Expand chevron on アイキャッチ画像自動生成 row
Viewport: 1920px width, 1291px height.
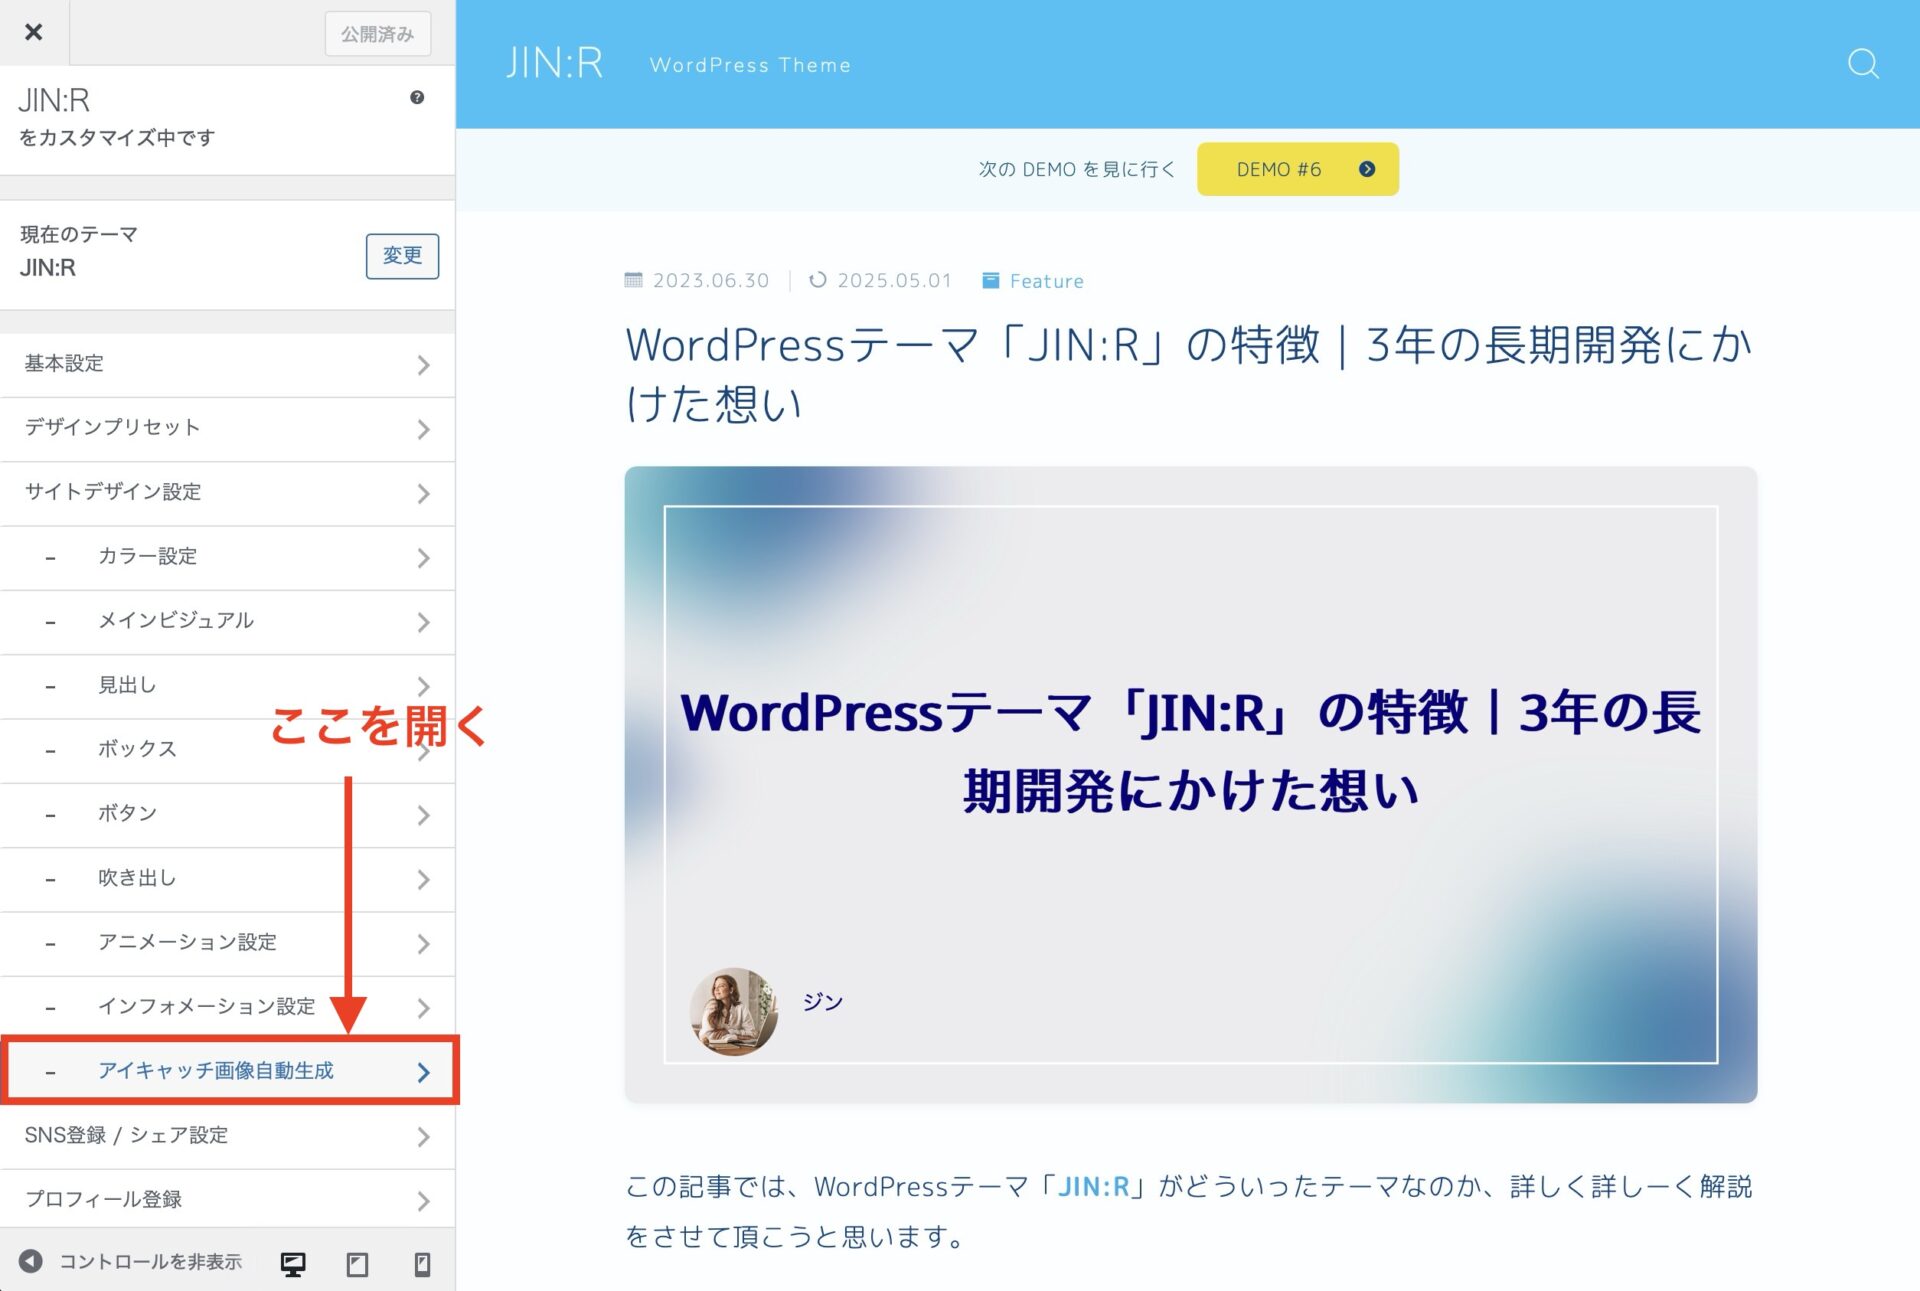[x=424, y=1072]
